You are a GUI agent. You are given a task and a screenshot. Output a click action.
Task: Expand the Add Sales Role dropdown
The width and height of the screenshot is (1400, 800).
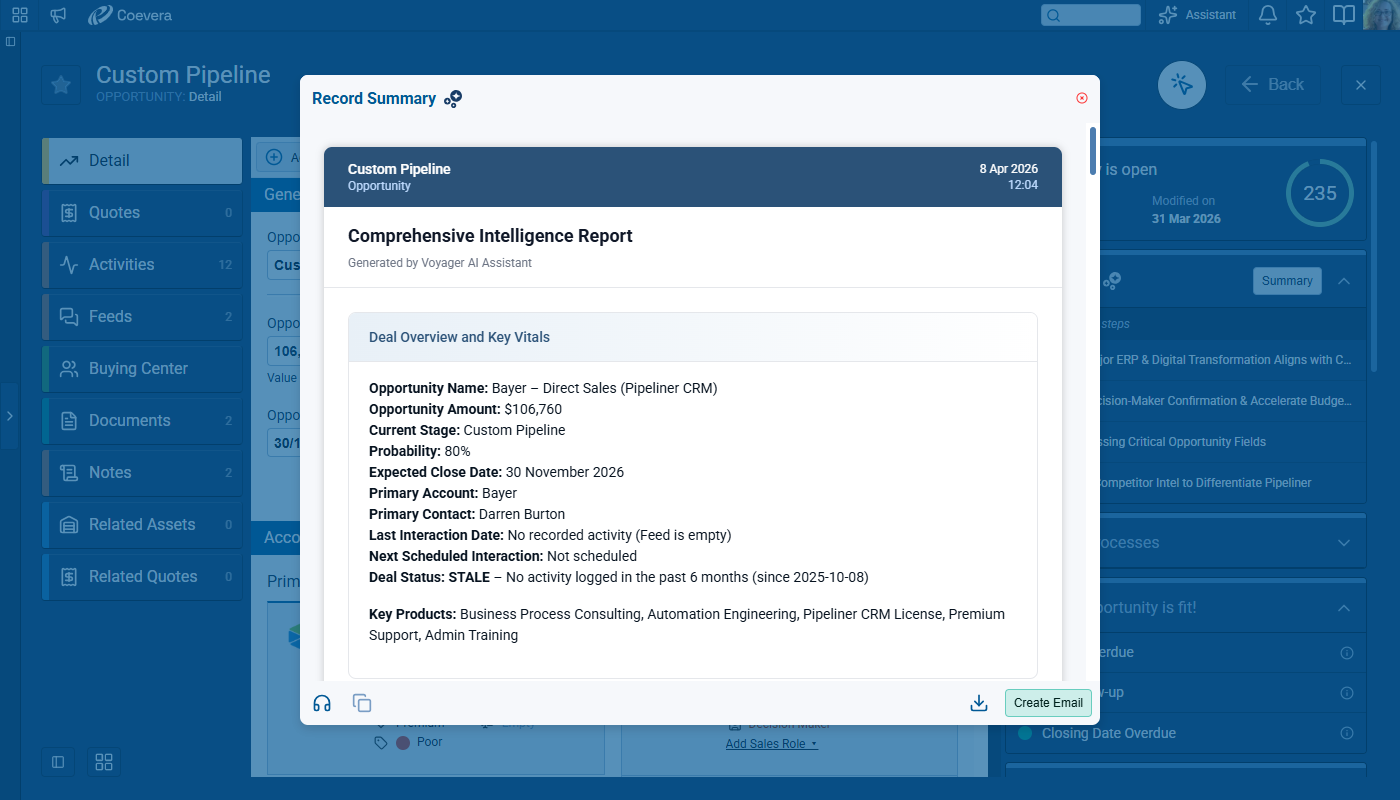coord(771,744)
